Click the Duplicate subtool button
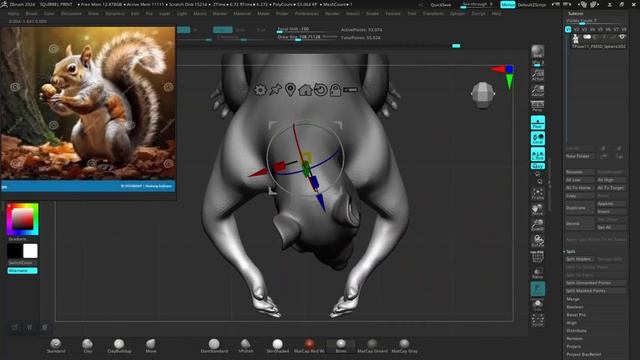 [580, 208]
